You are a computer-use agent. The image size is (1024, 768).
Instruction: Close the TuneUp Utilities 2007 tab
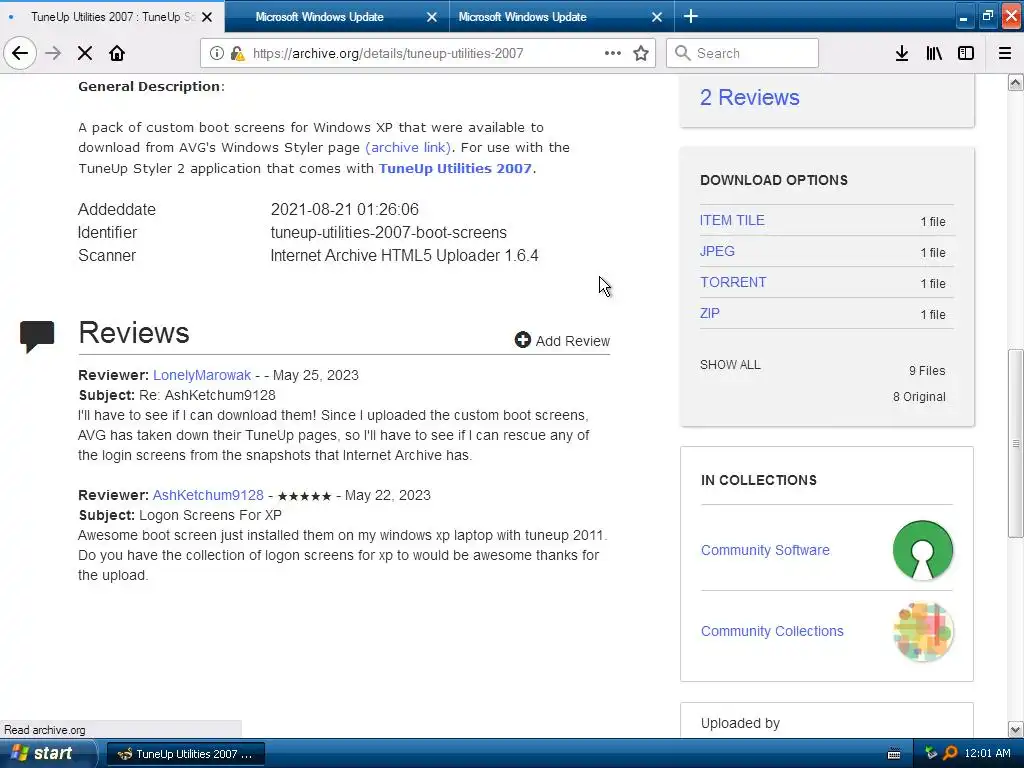(207, 17)
